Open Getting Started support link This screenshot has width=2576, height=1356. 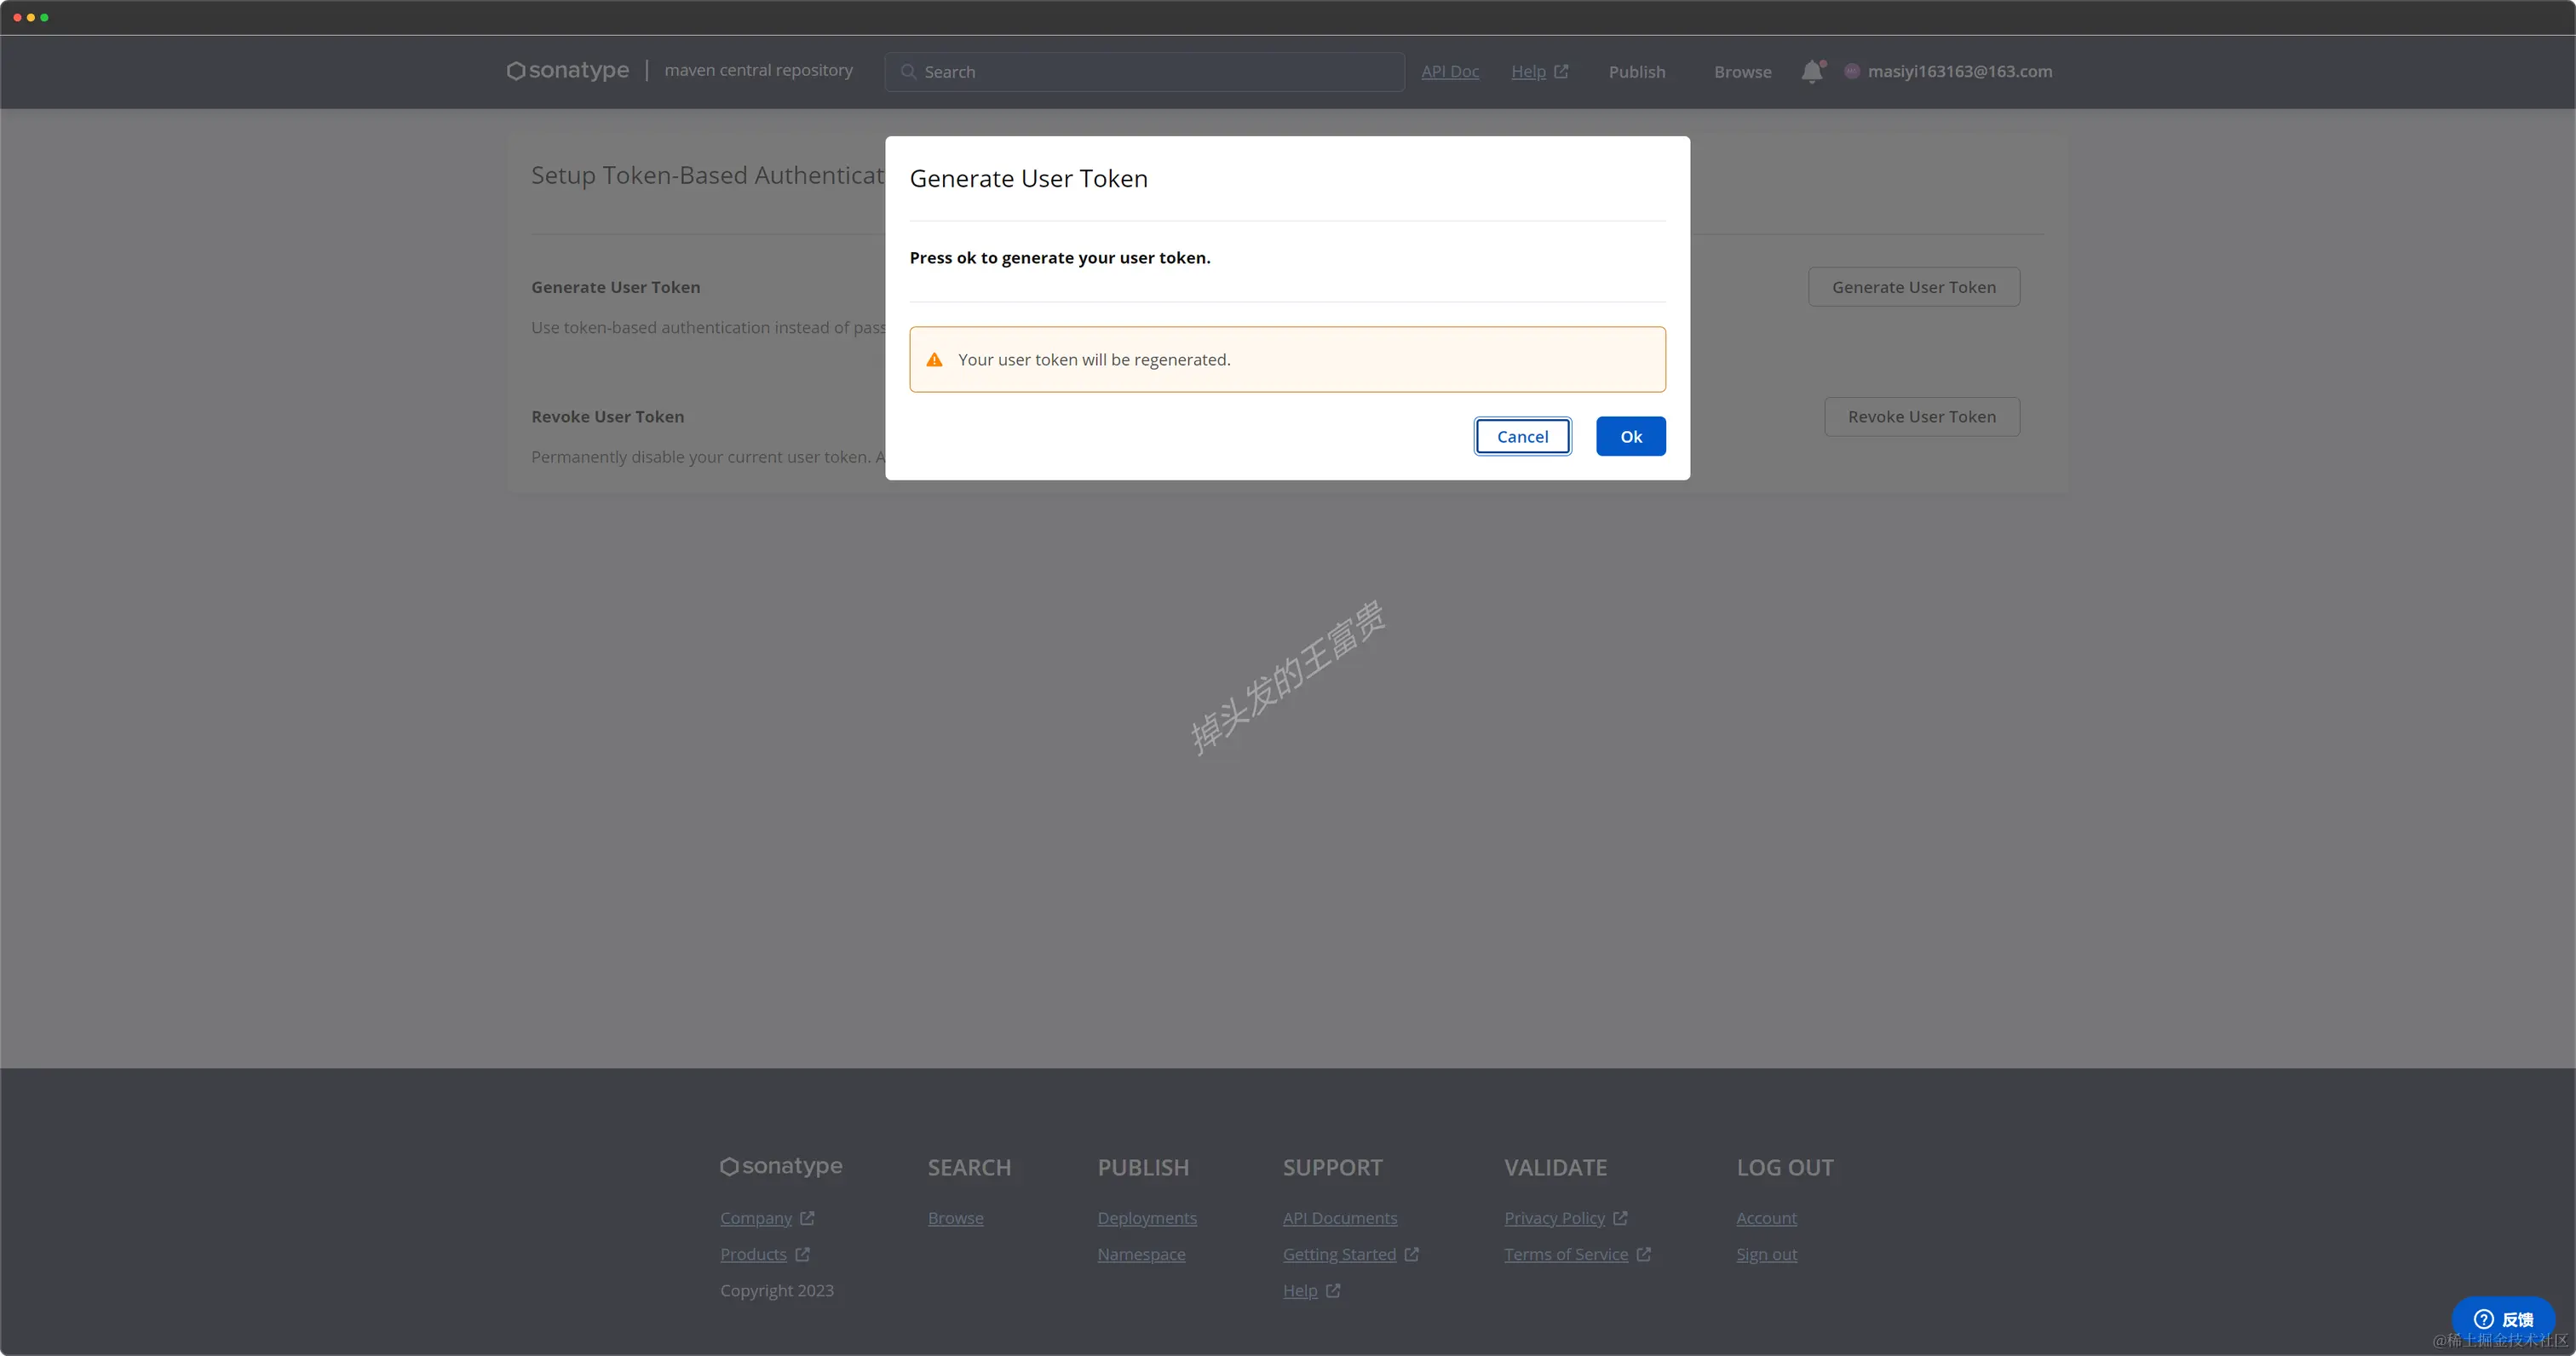(x=1339, y=1254)
